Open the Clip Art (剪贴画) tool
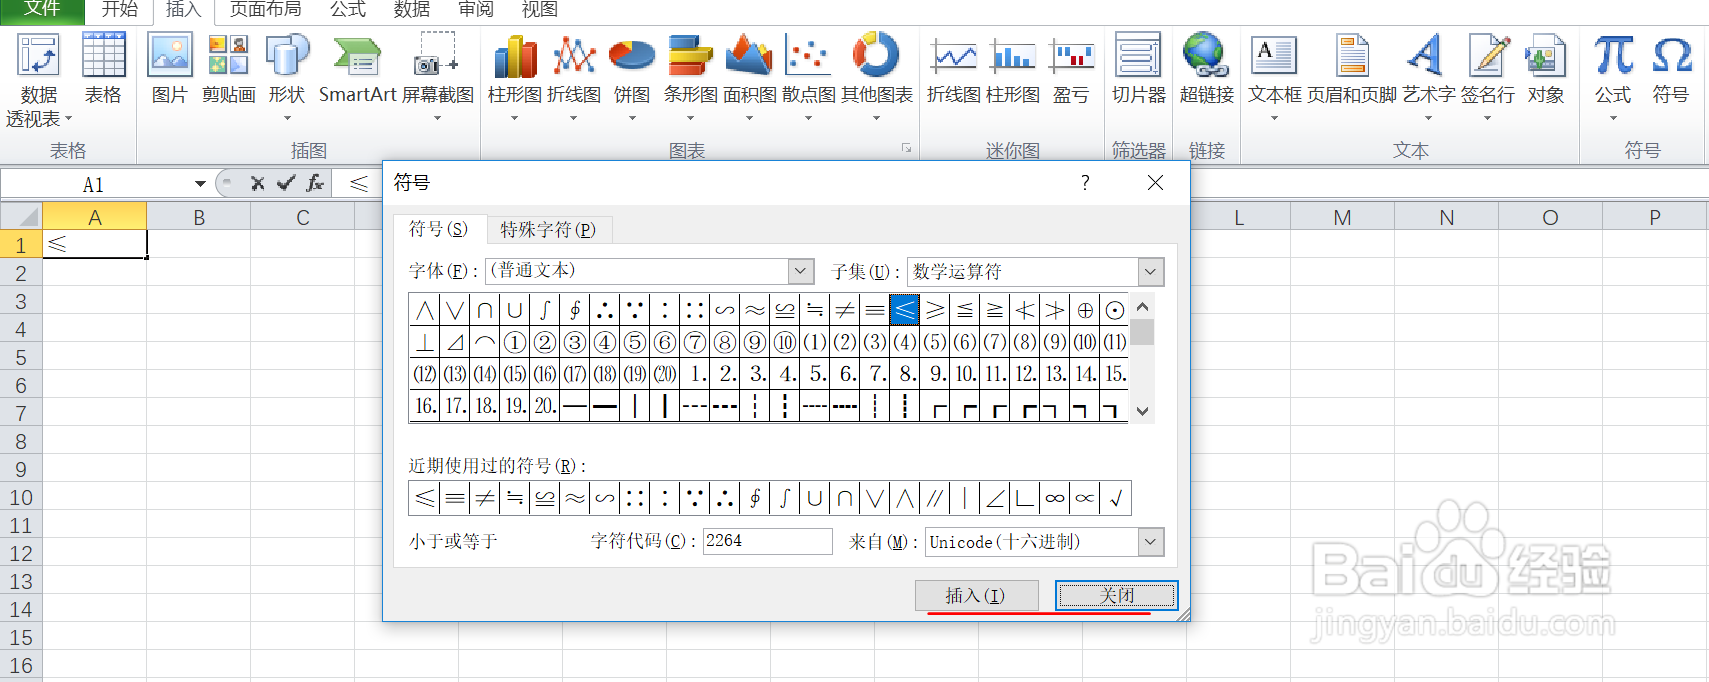This screenshot has width=1709, height=682. pos(228,70)
